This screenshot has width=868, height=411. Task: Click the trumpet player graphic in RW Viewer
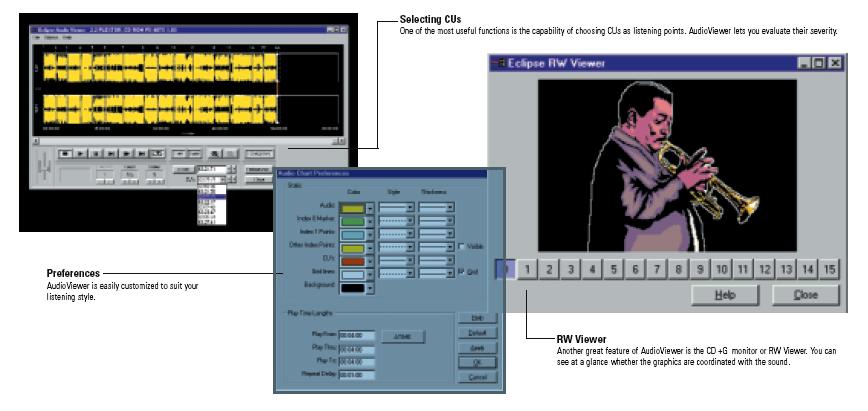pos(667,165)
